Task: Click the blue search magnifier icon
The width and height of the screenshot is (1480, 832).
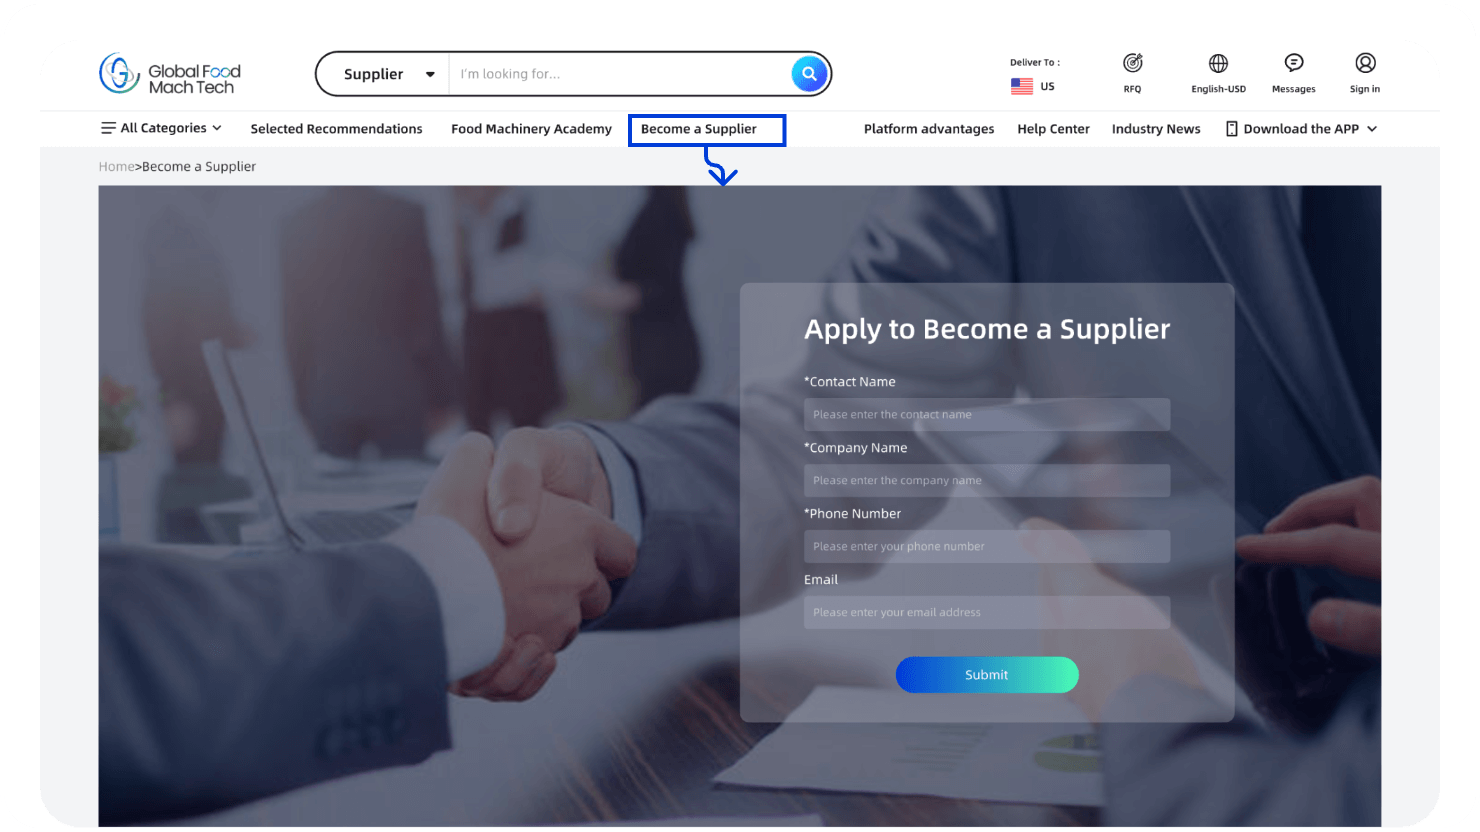Action: pyautogui.click(x=809, y=74)
